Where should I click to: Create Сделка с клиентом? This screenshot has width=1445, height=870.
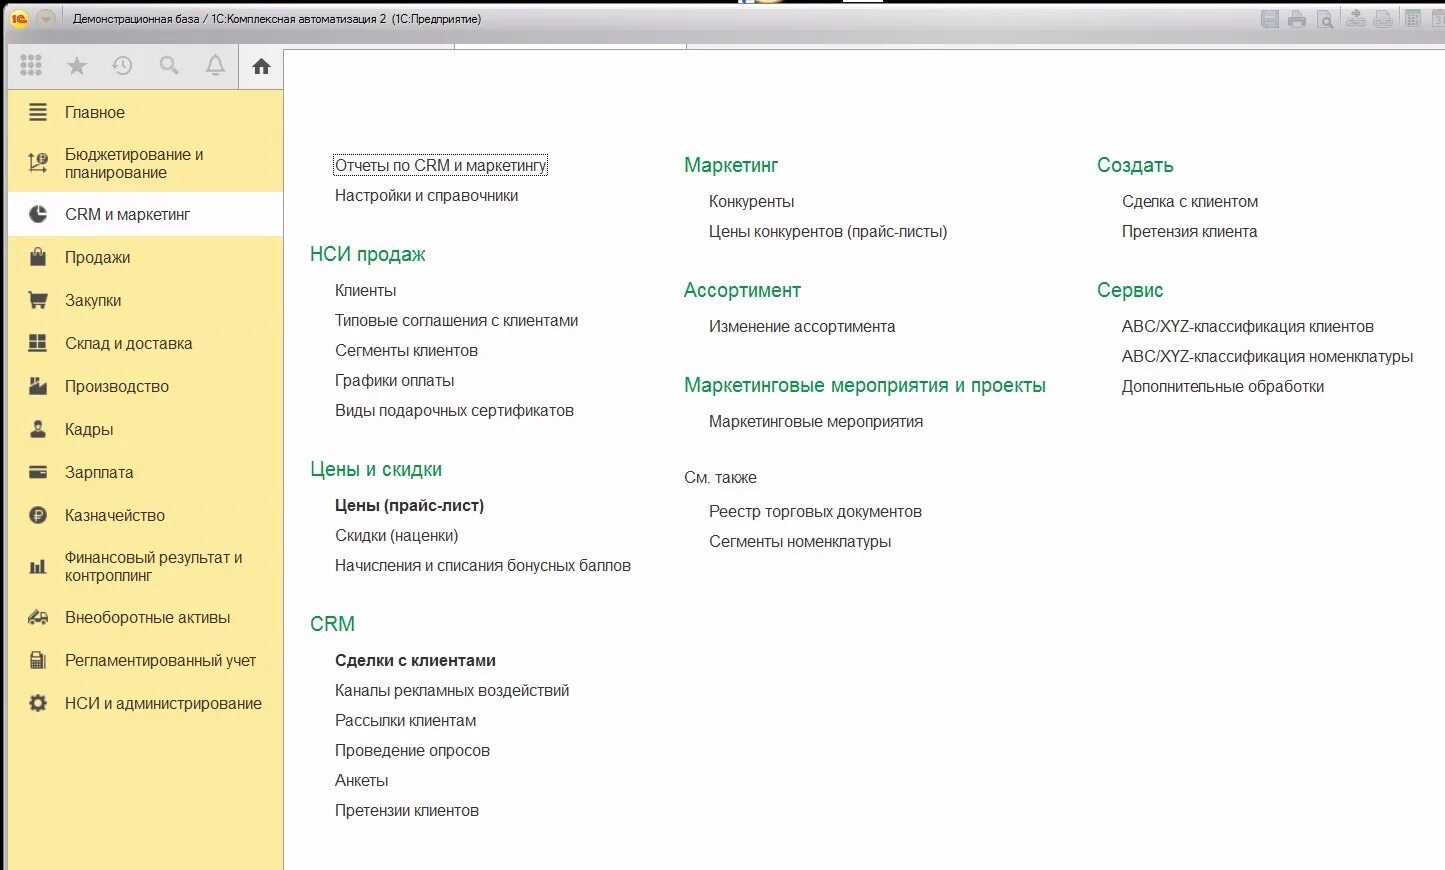(x=1190, y=201)
